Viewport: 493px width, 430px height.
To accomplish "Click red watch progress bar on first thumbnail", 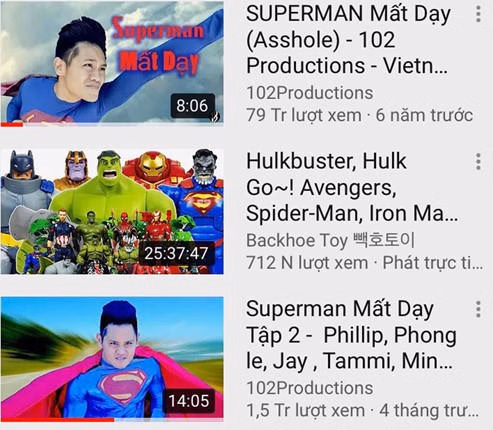I will point(12,125).
